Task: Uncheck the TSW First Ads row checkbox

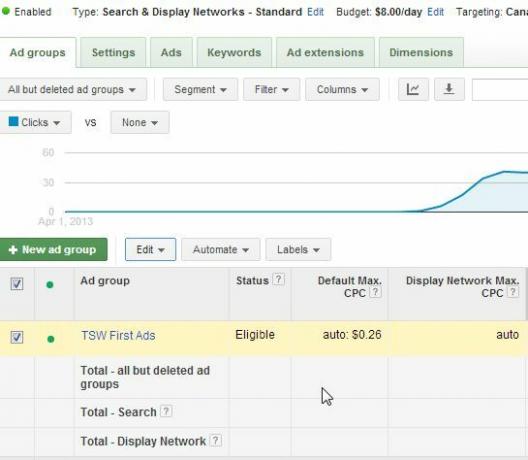Action: click(17, 337)
